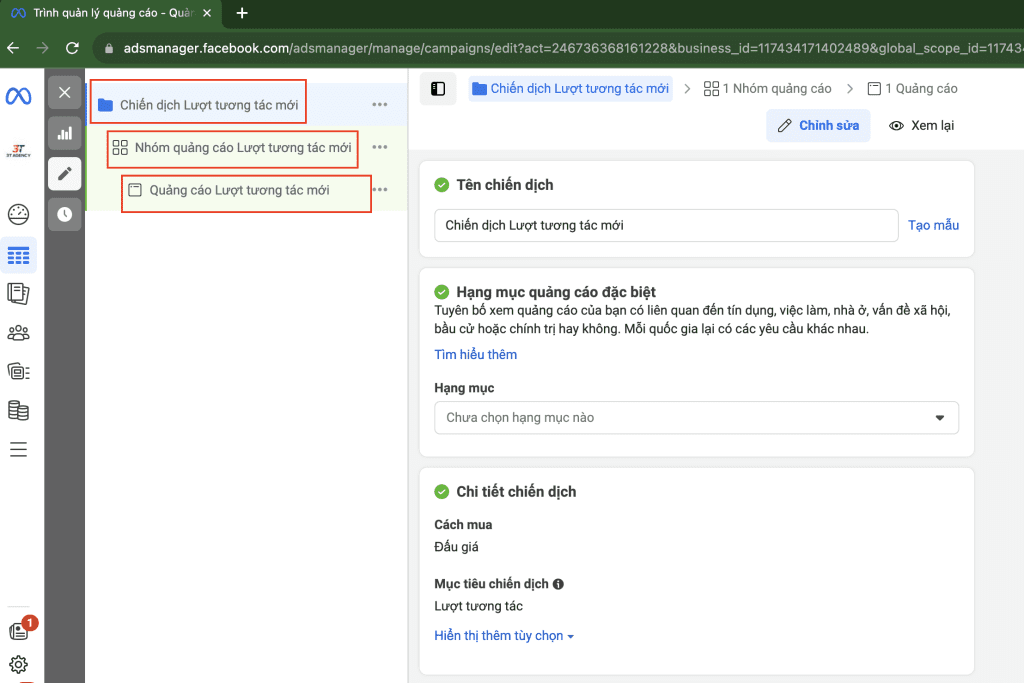Go to Chiến dịch breadcrumb tab

pyautogui.click(x=570, y=89)
